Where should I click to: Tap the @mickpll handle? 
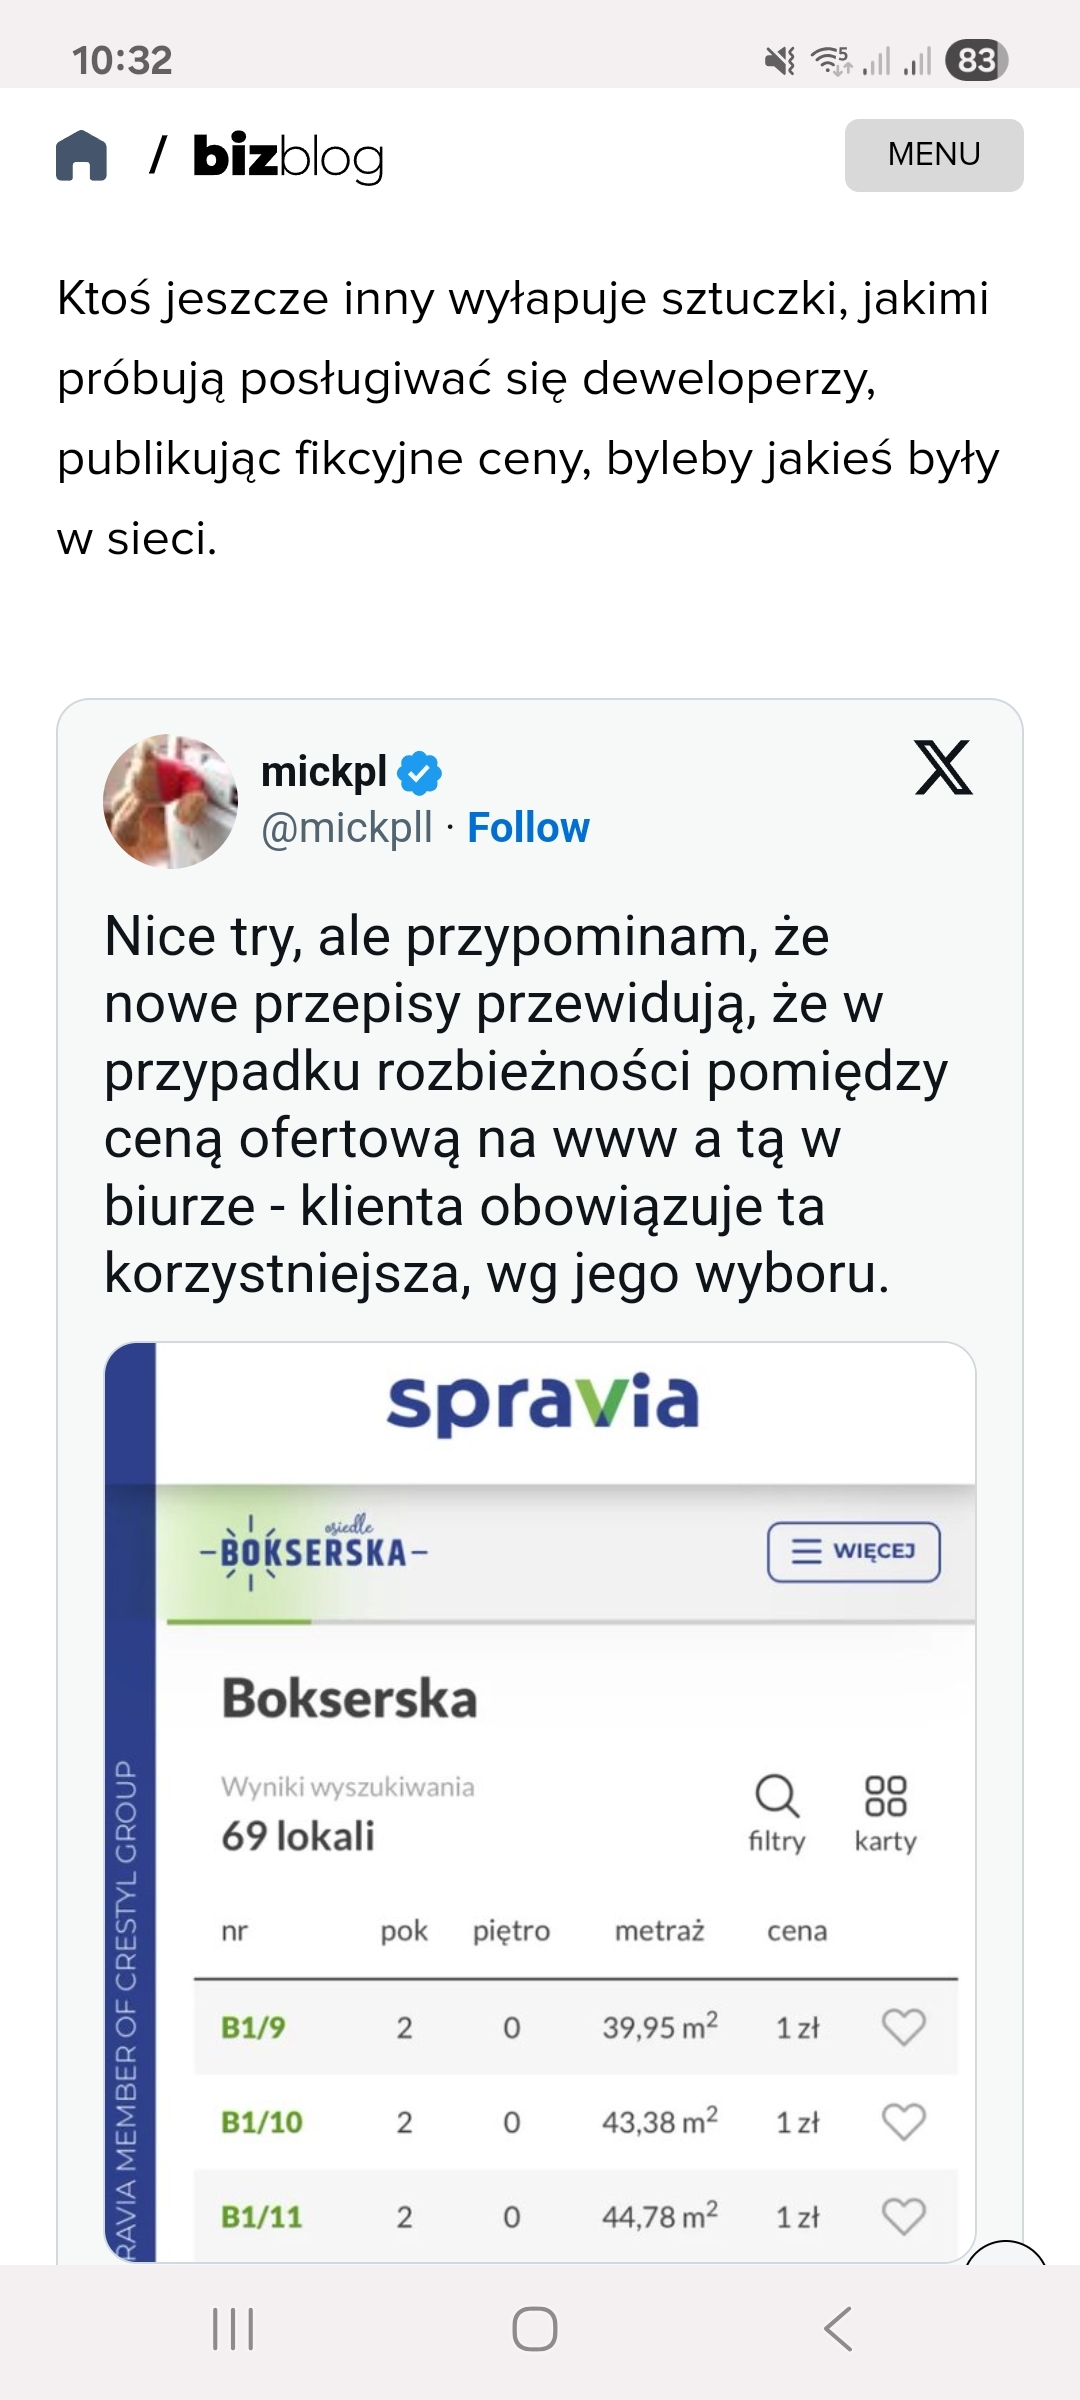coord(347,828)
